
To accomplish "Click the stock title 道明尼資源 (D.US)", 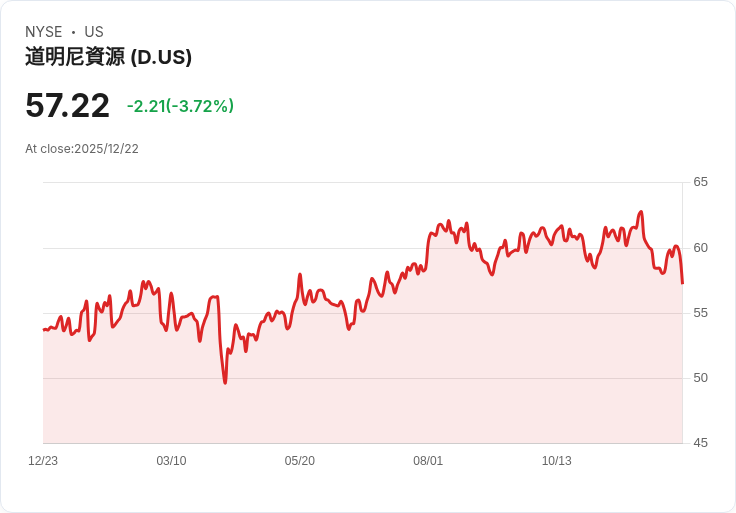I will [x=108, y=57].
